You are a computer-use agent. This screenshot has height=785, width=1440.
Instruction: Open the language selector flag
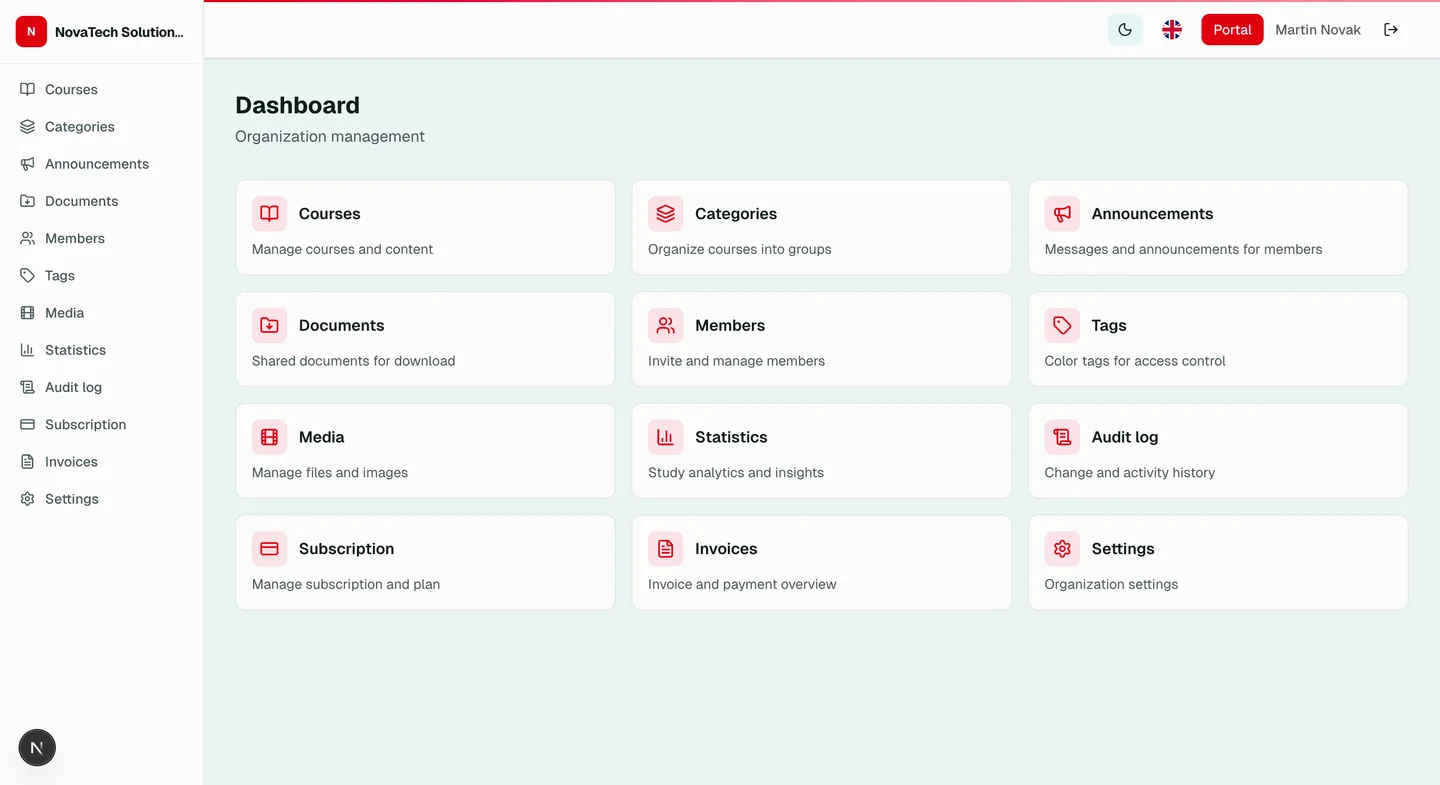pos(1171,29)
